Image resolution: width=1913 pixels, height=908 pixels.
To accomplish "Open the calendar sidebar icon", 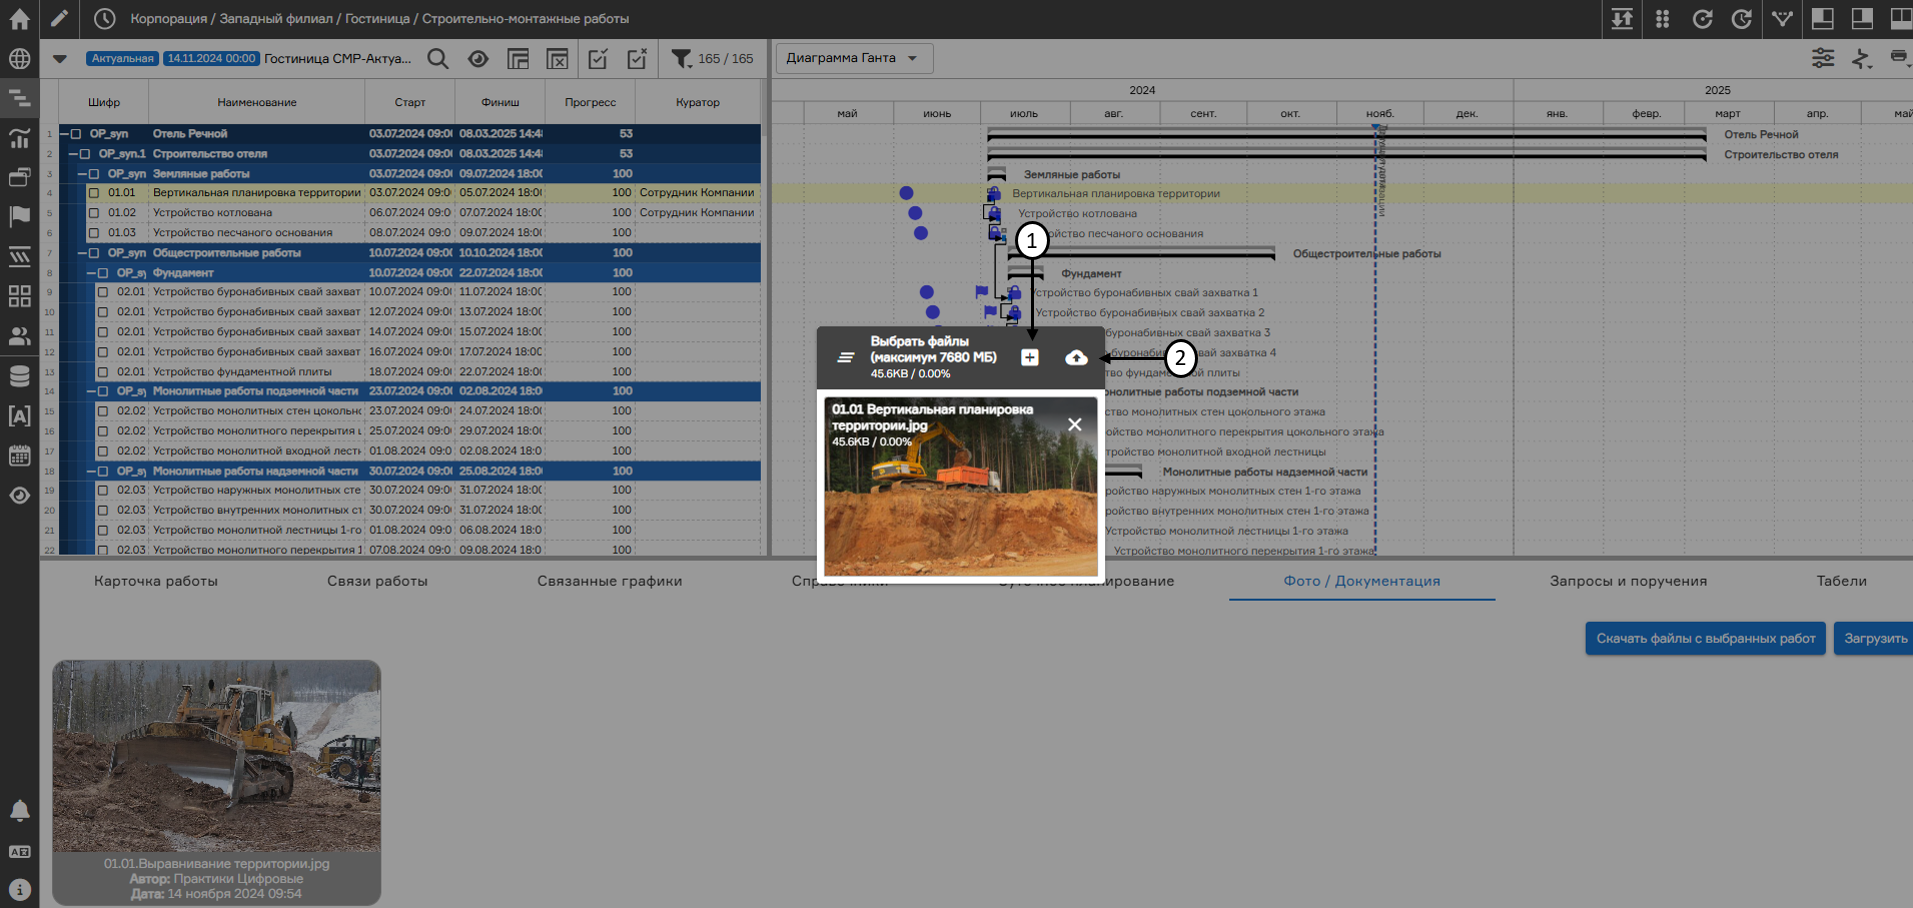I will [x=19, y=456].
